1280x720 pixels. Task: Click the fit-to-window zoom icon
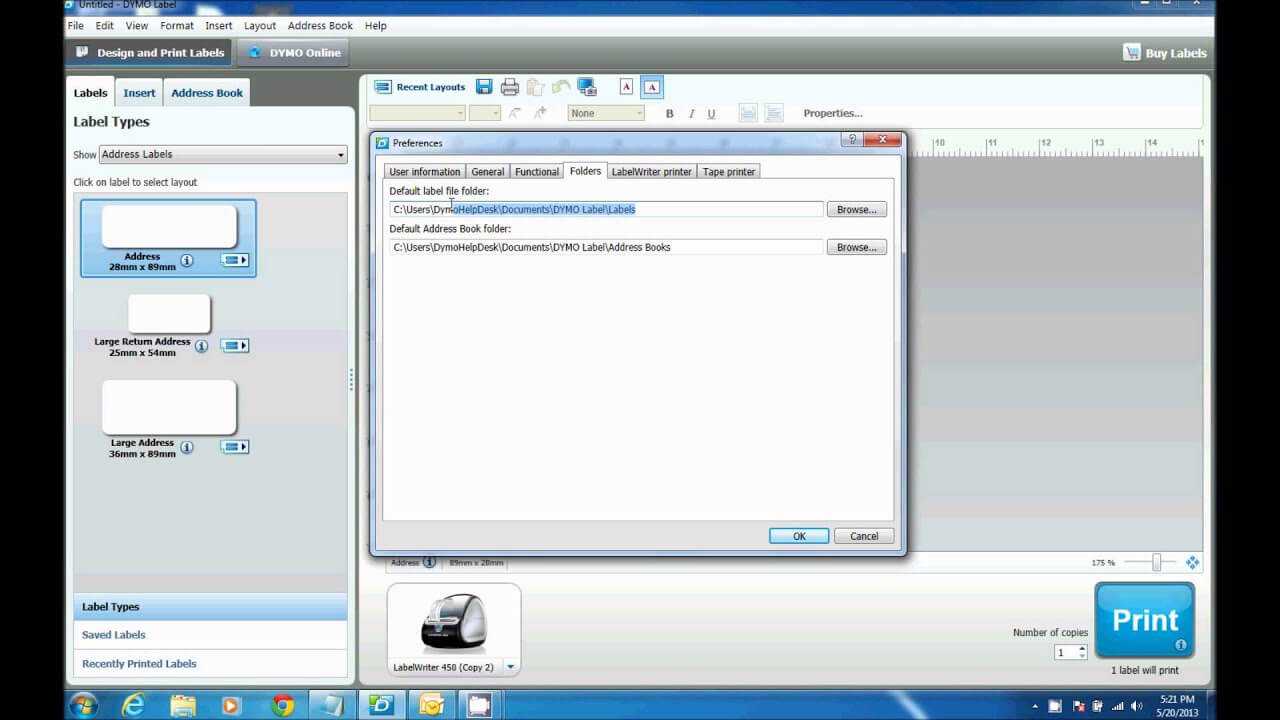[1192, 563]
